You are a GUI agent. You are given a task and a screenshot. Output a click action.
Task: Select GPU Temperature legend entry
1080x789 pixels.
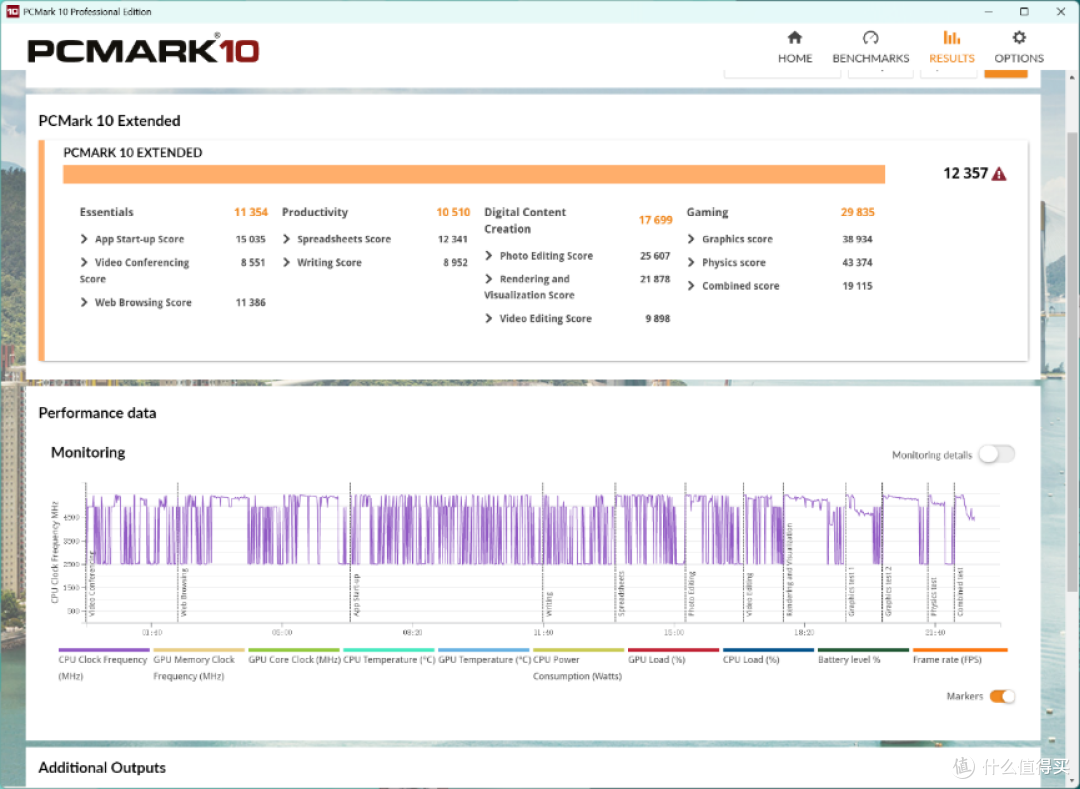tap(484, 659)
